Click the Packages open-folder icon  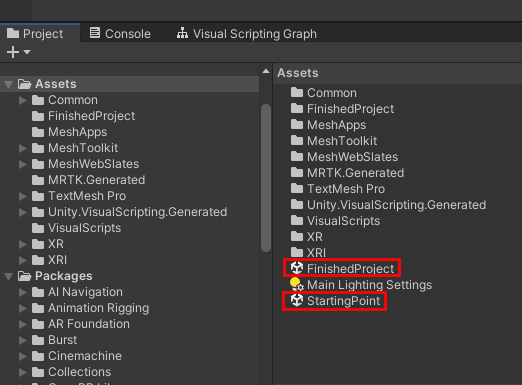(x=24, y=276)
